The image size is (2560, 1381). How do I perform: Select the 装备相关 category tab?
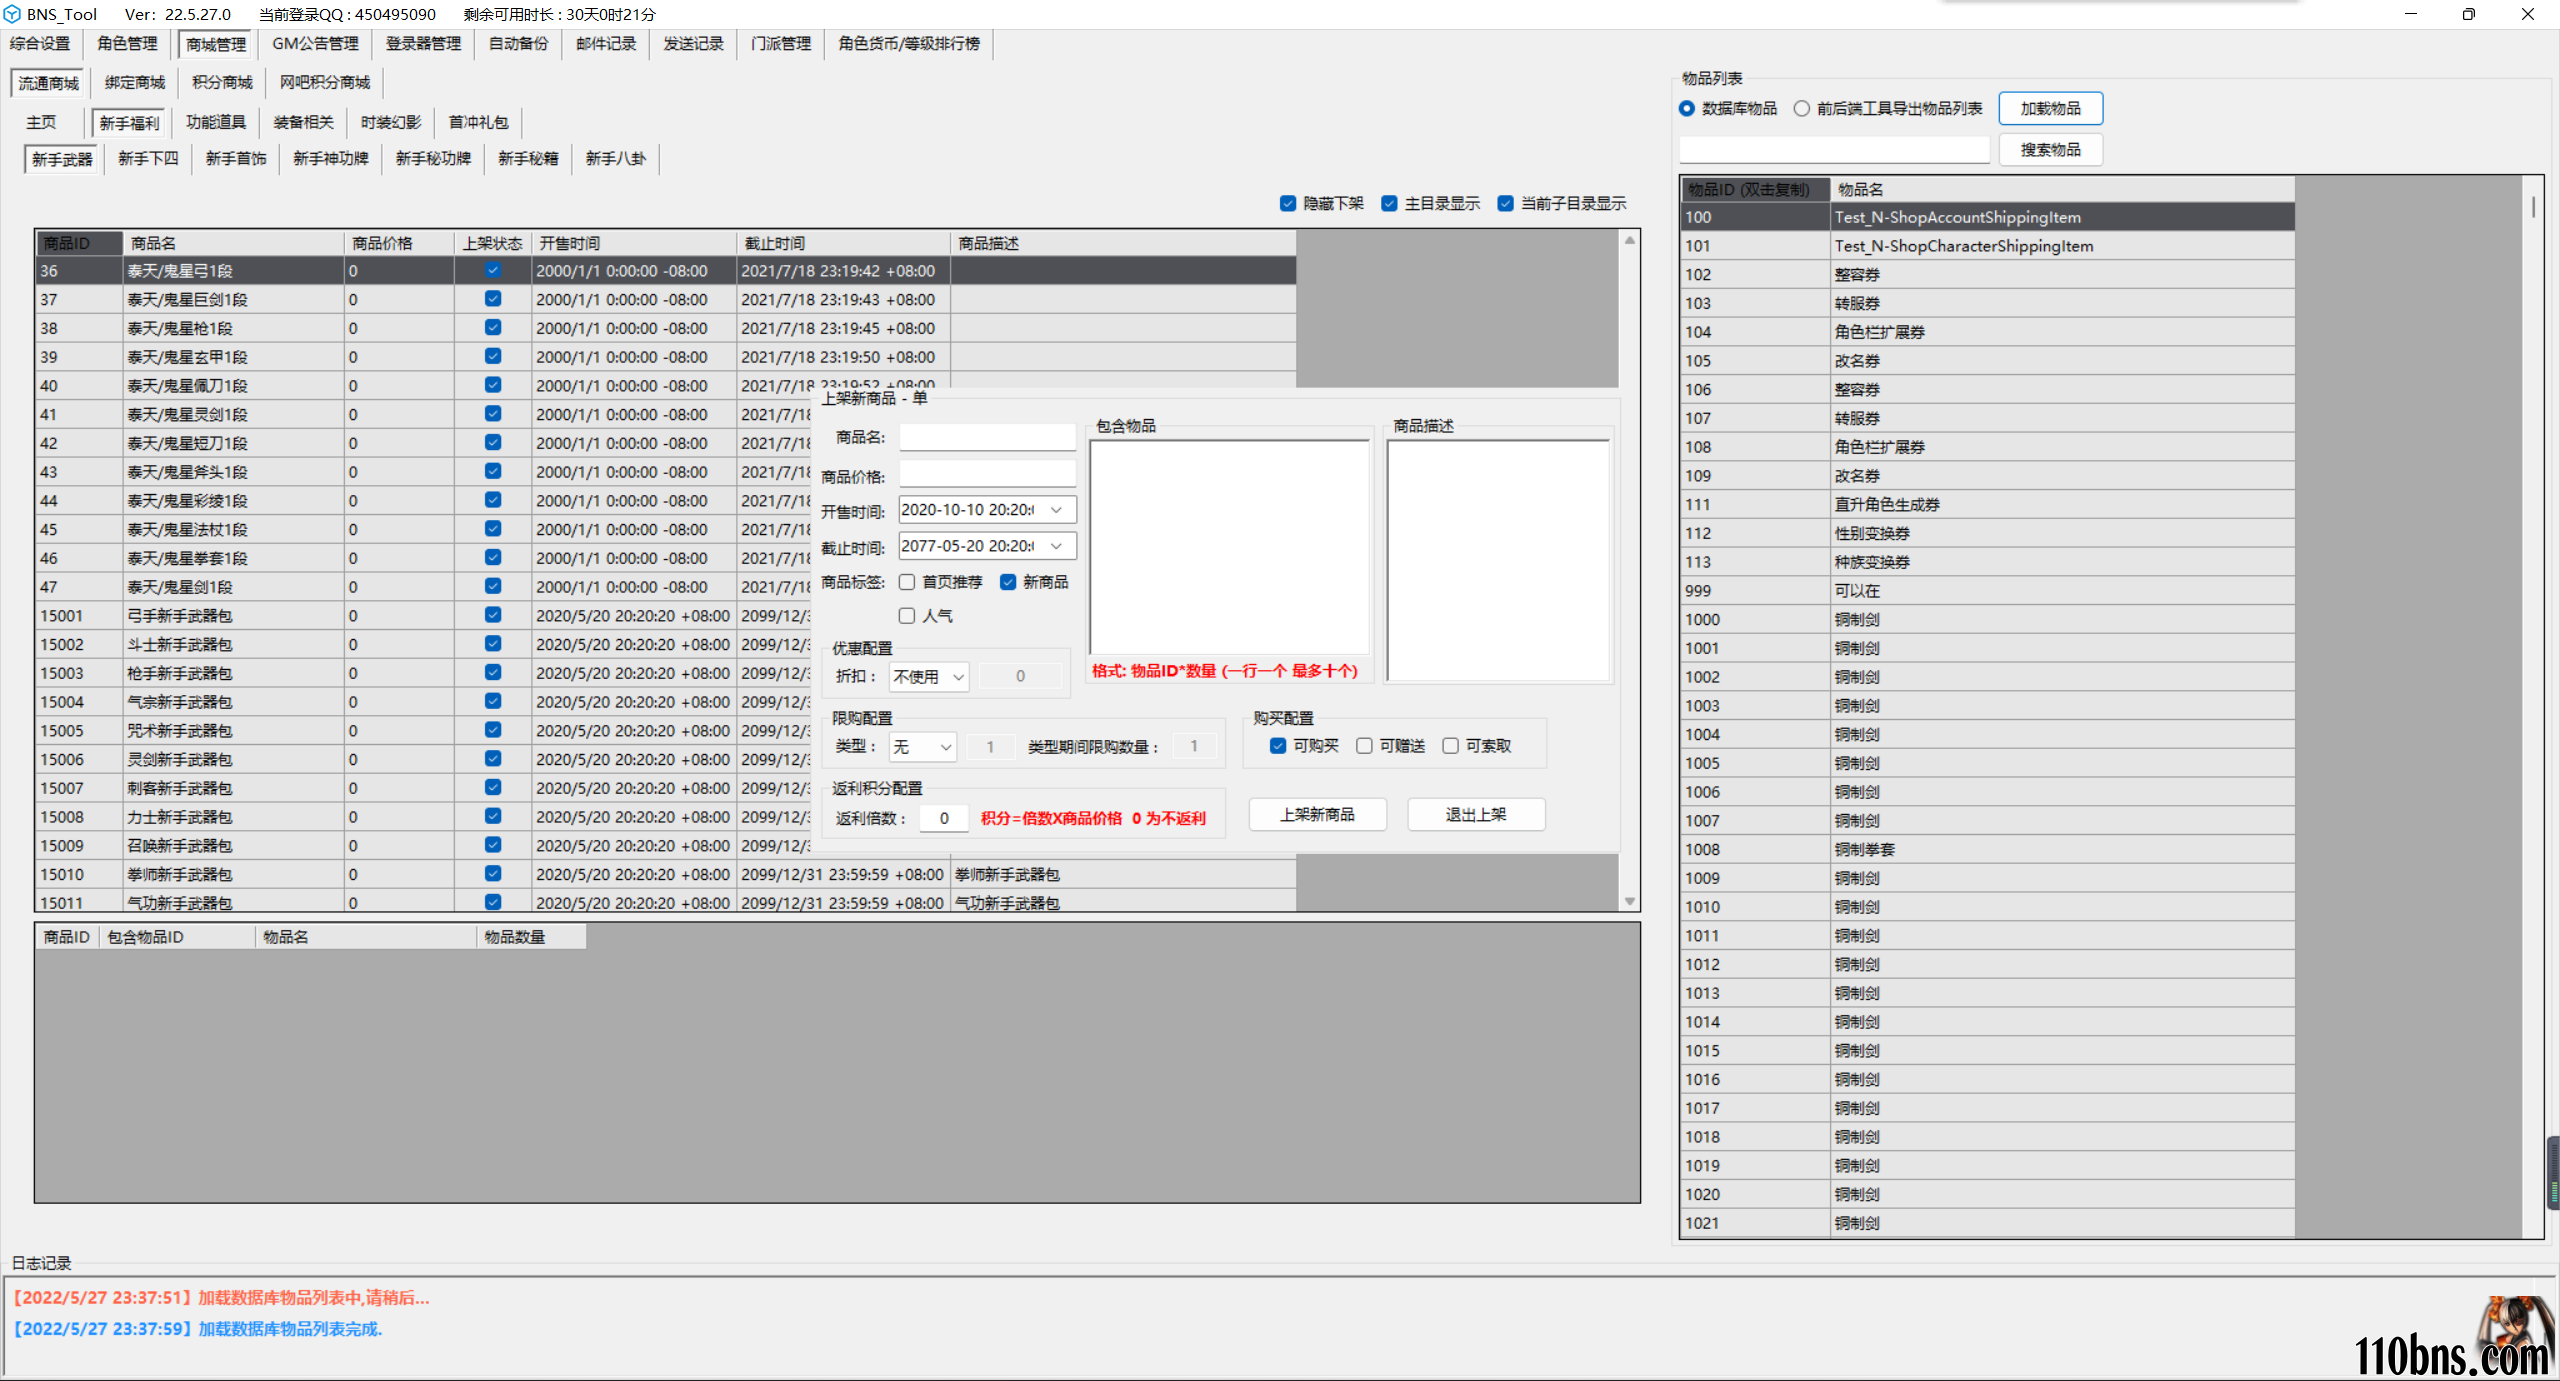point(303,122)
